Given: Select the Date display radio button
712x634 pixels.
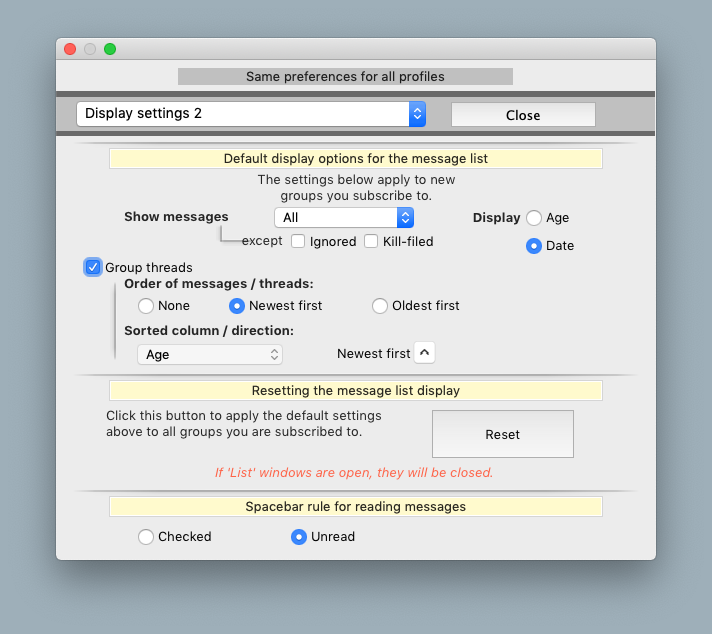Looking at the screenshot, I should [534, 245].
